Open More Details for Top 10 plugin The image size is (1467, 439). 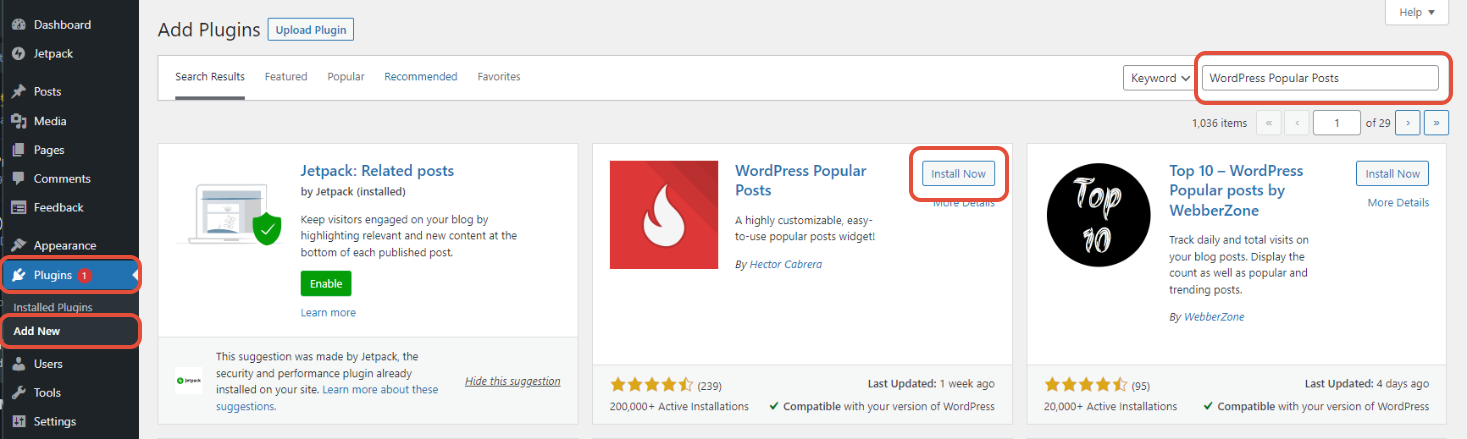point(1398,203)
